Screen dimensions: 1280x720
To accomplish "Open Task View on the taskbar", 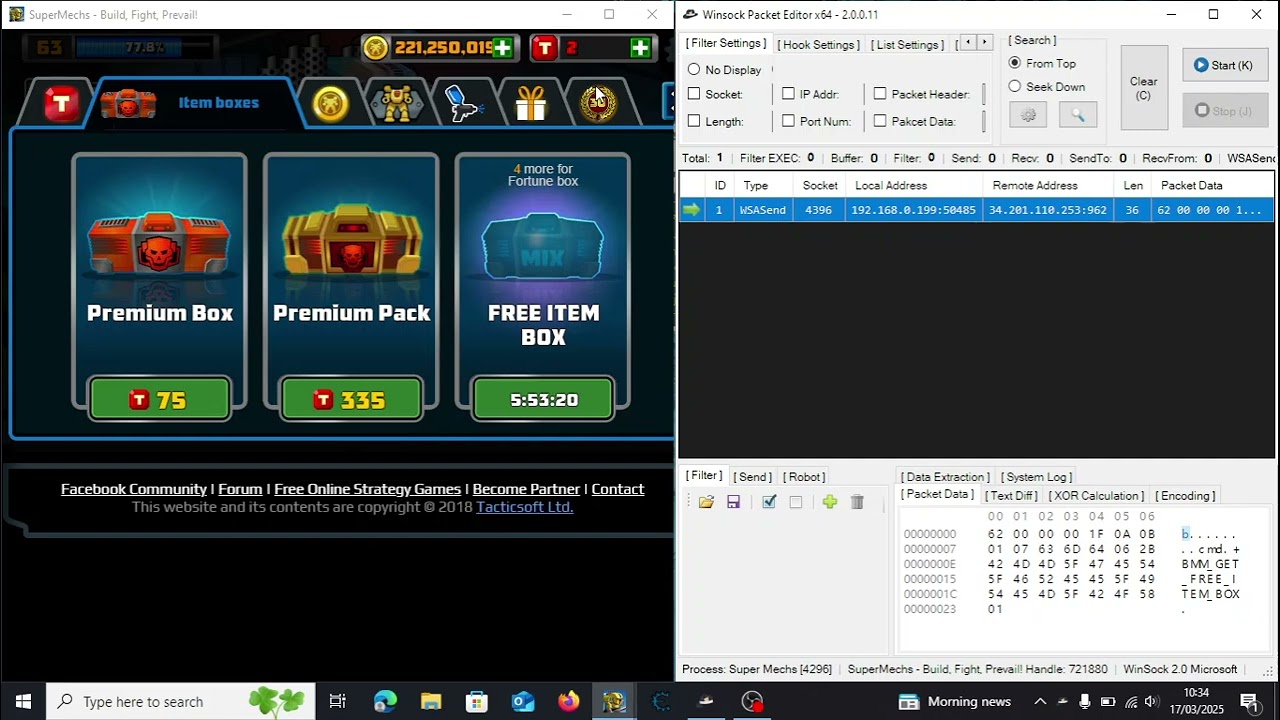I will tap(338, 701).
